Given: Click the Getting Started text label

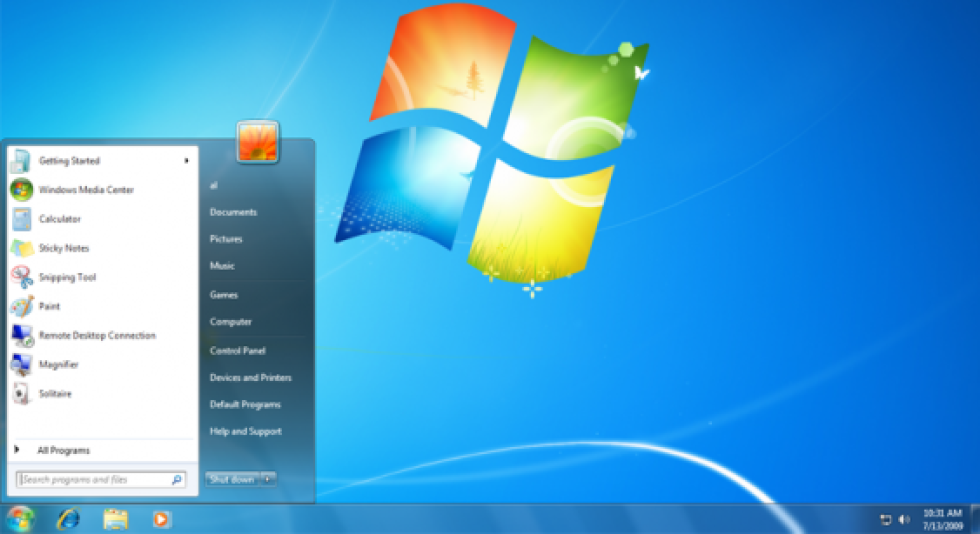Looking at the screenshot, I should pos(69,161).
